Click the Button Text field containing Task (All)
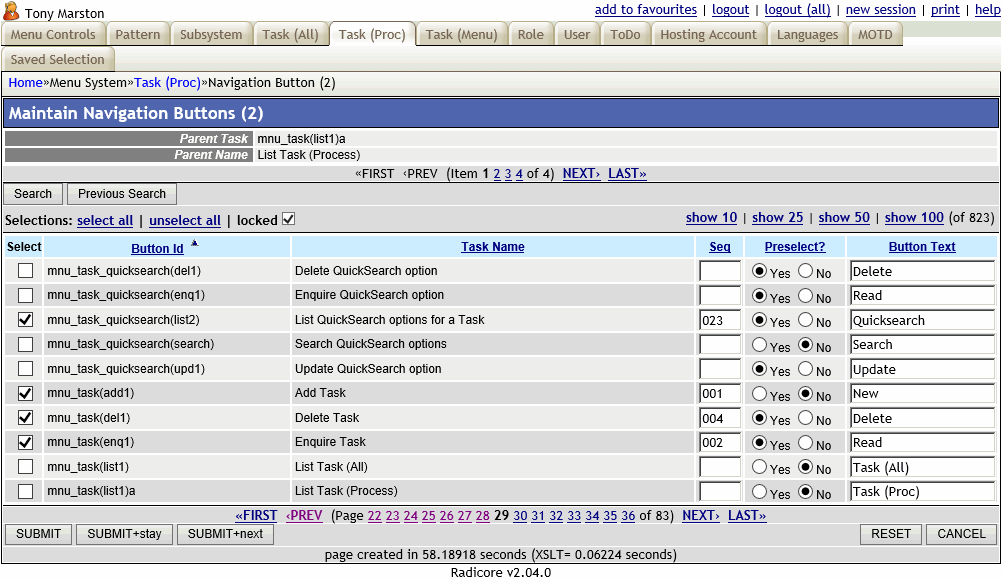The width and height of the screenshot is (1002, 579). tap(921, 466)
